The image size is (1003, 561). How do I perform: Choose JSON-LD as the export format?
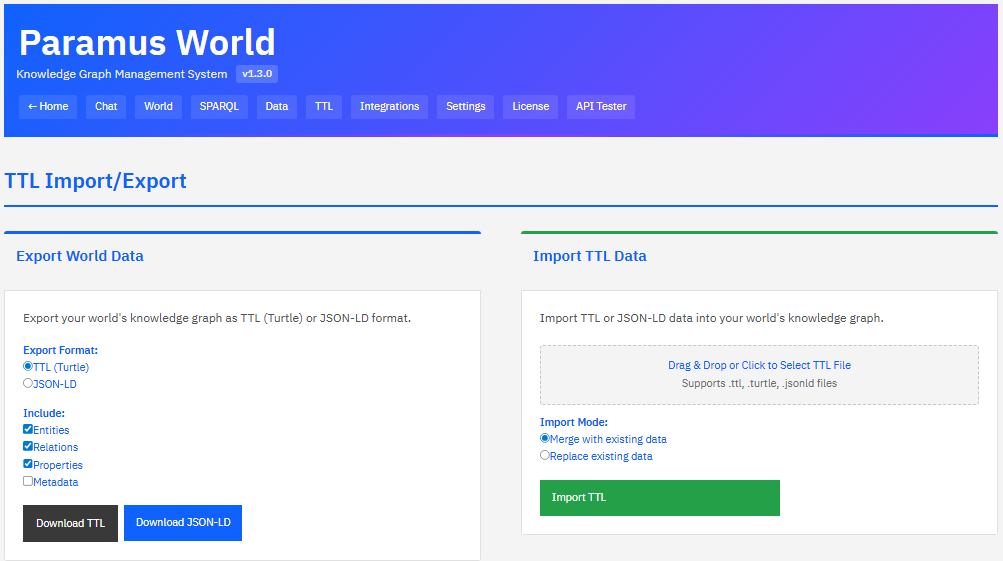tap(28, 383)
